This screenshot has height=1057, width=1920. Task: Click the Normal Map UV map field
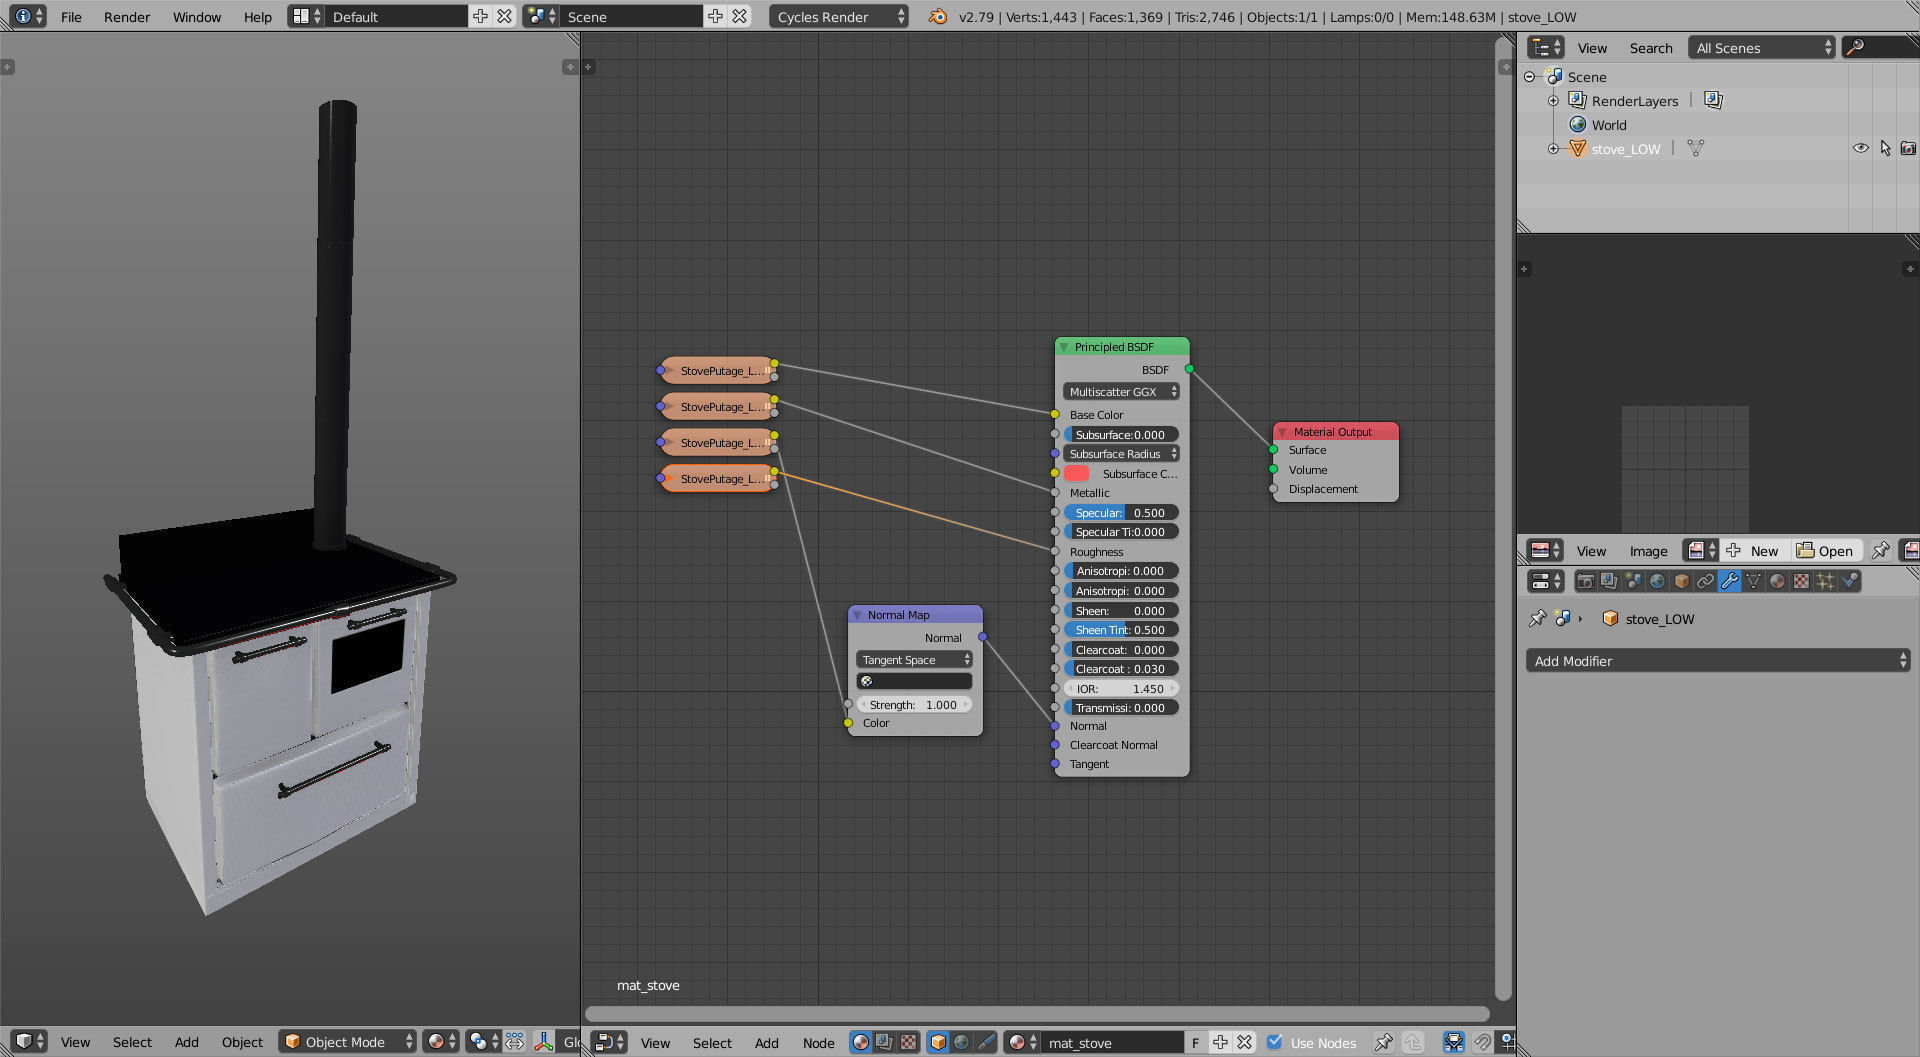coord(914,681)
